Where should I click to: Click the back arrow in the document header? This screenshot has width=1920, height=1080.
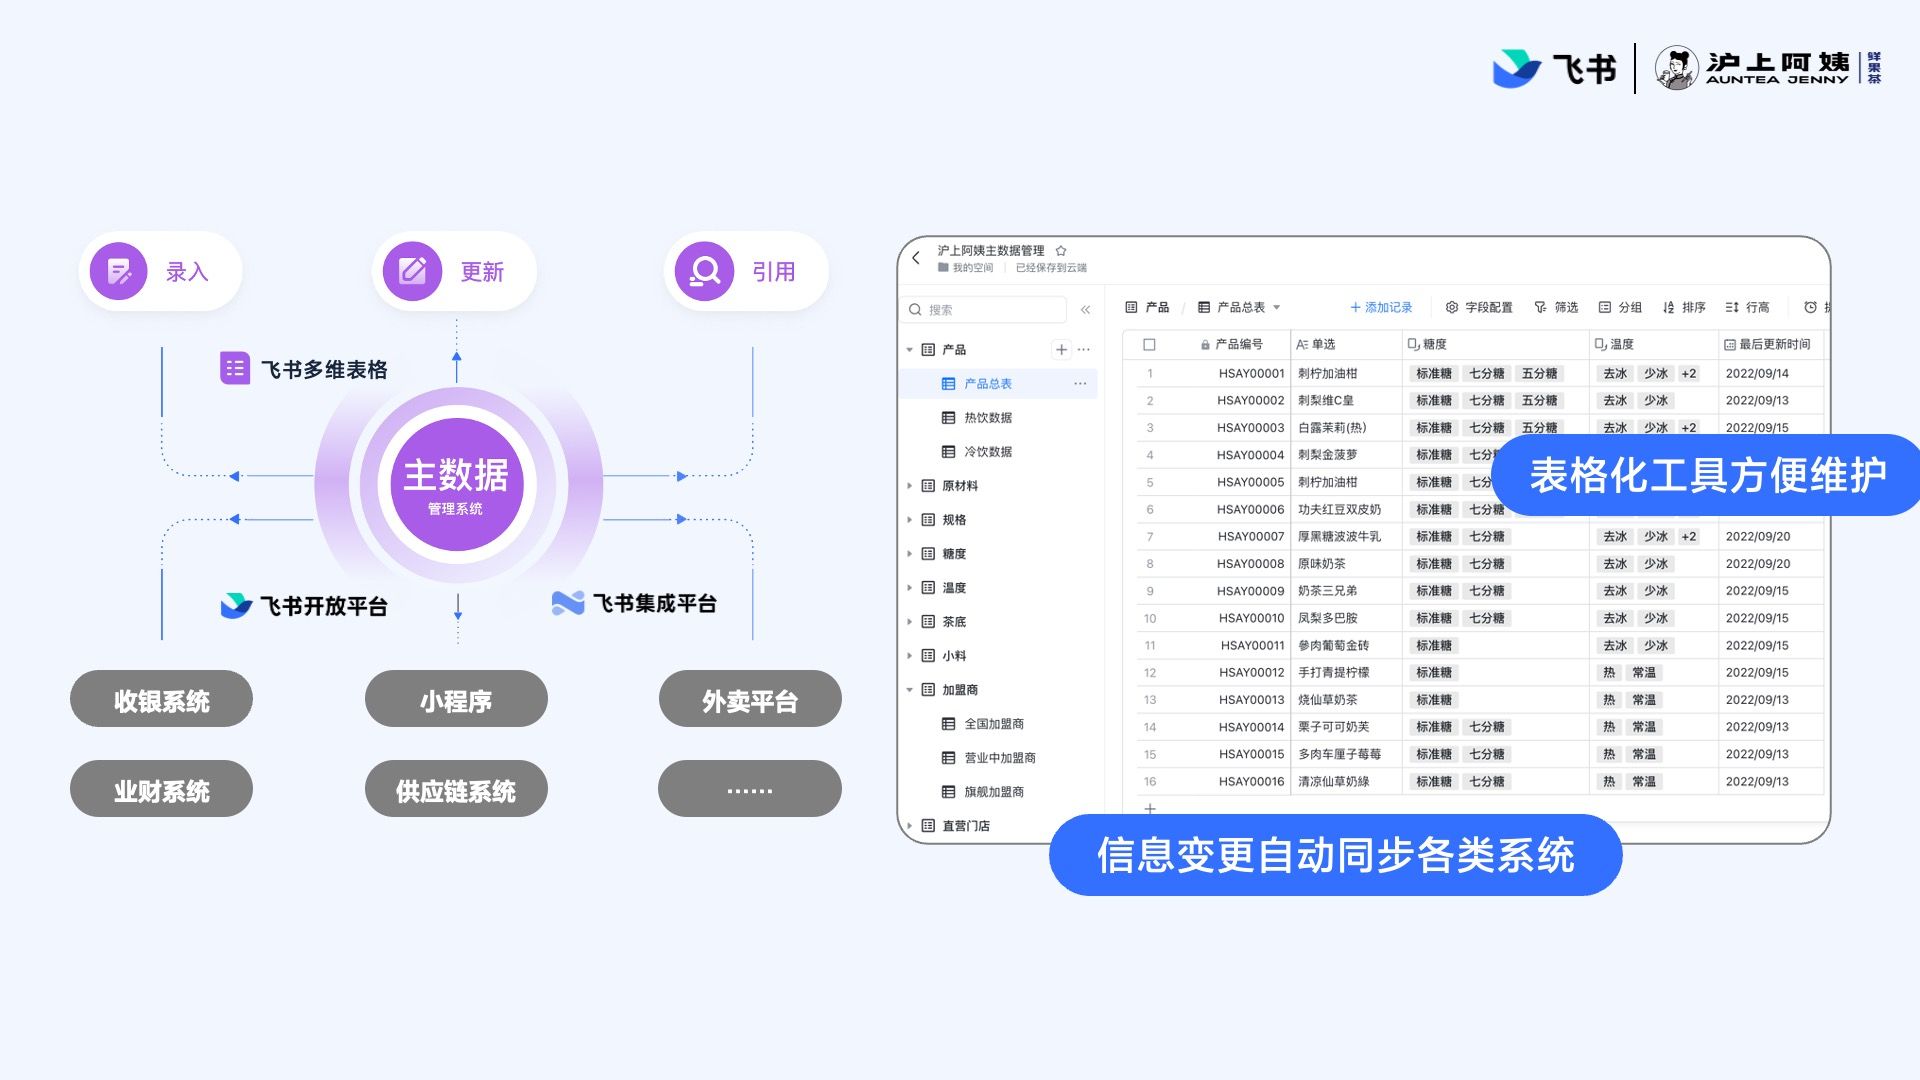pyautogui.click(x=915, y=258)
